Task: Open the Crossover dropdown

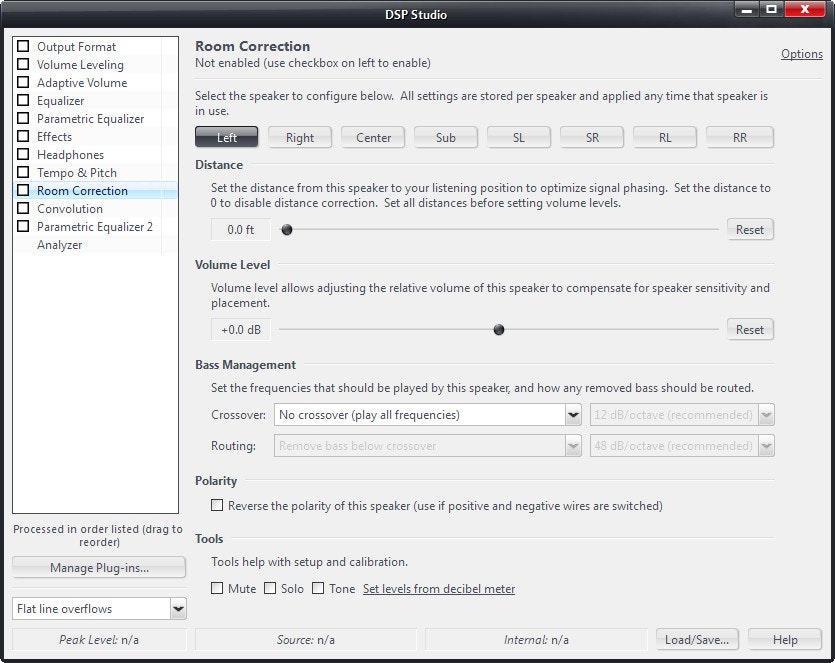Action: coord(573,415)
